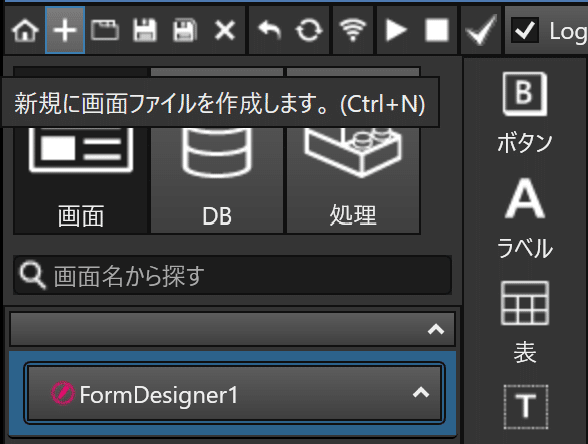Select the T textbox control icon

[x=525, y=407]
